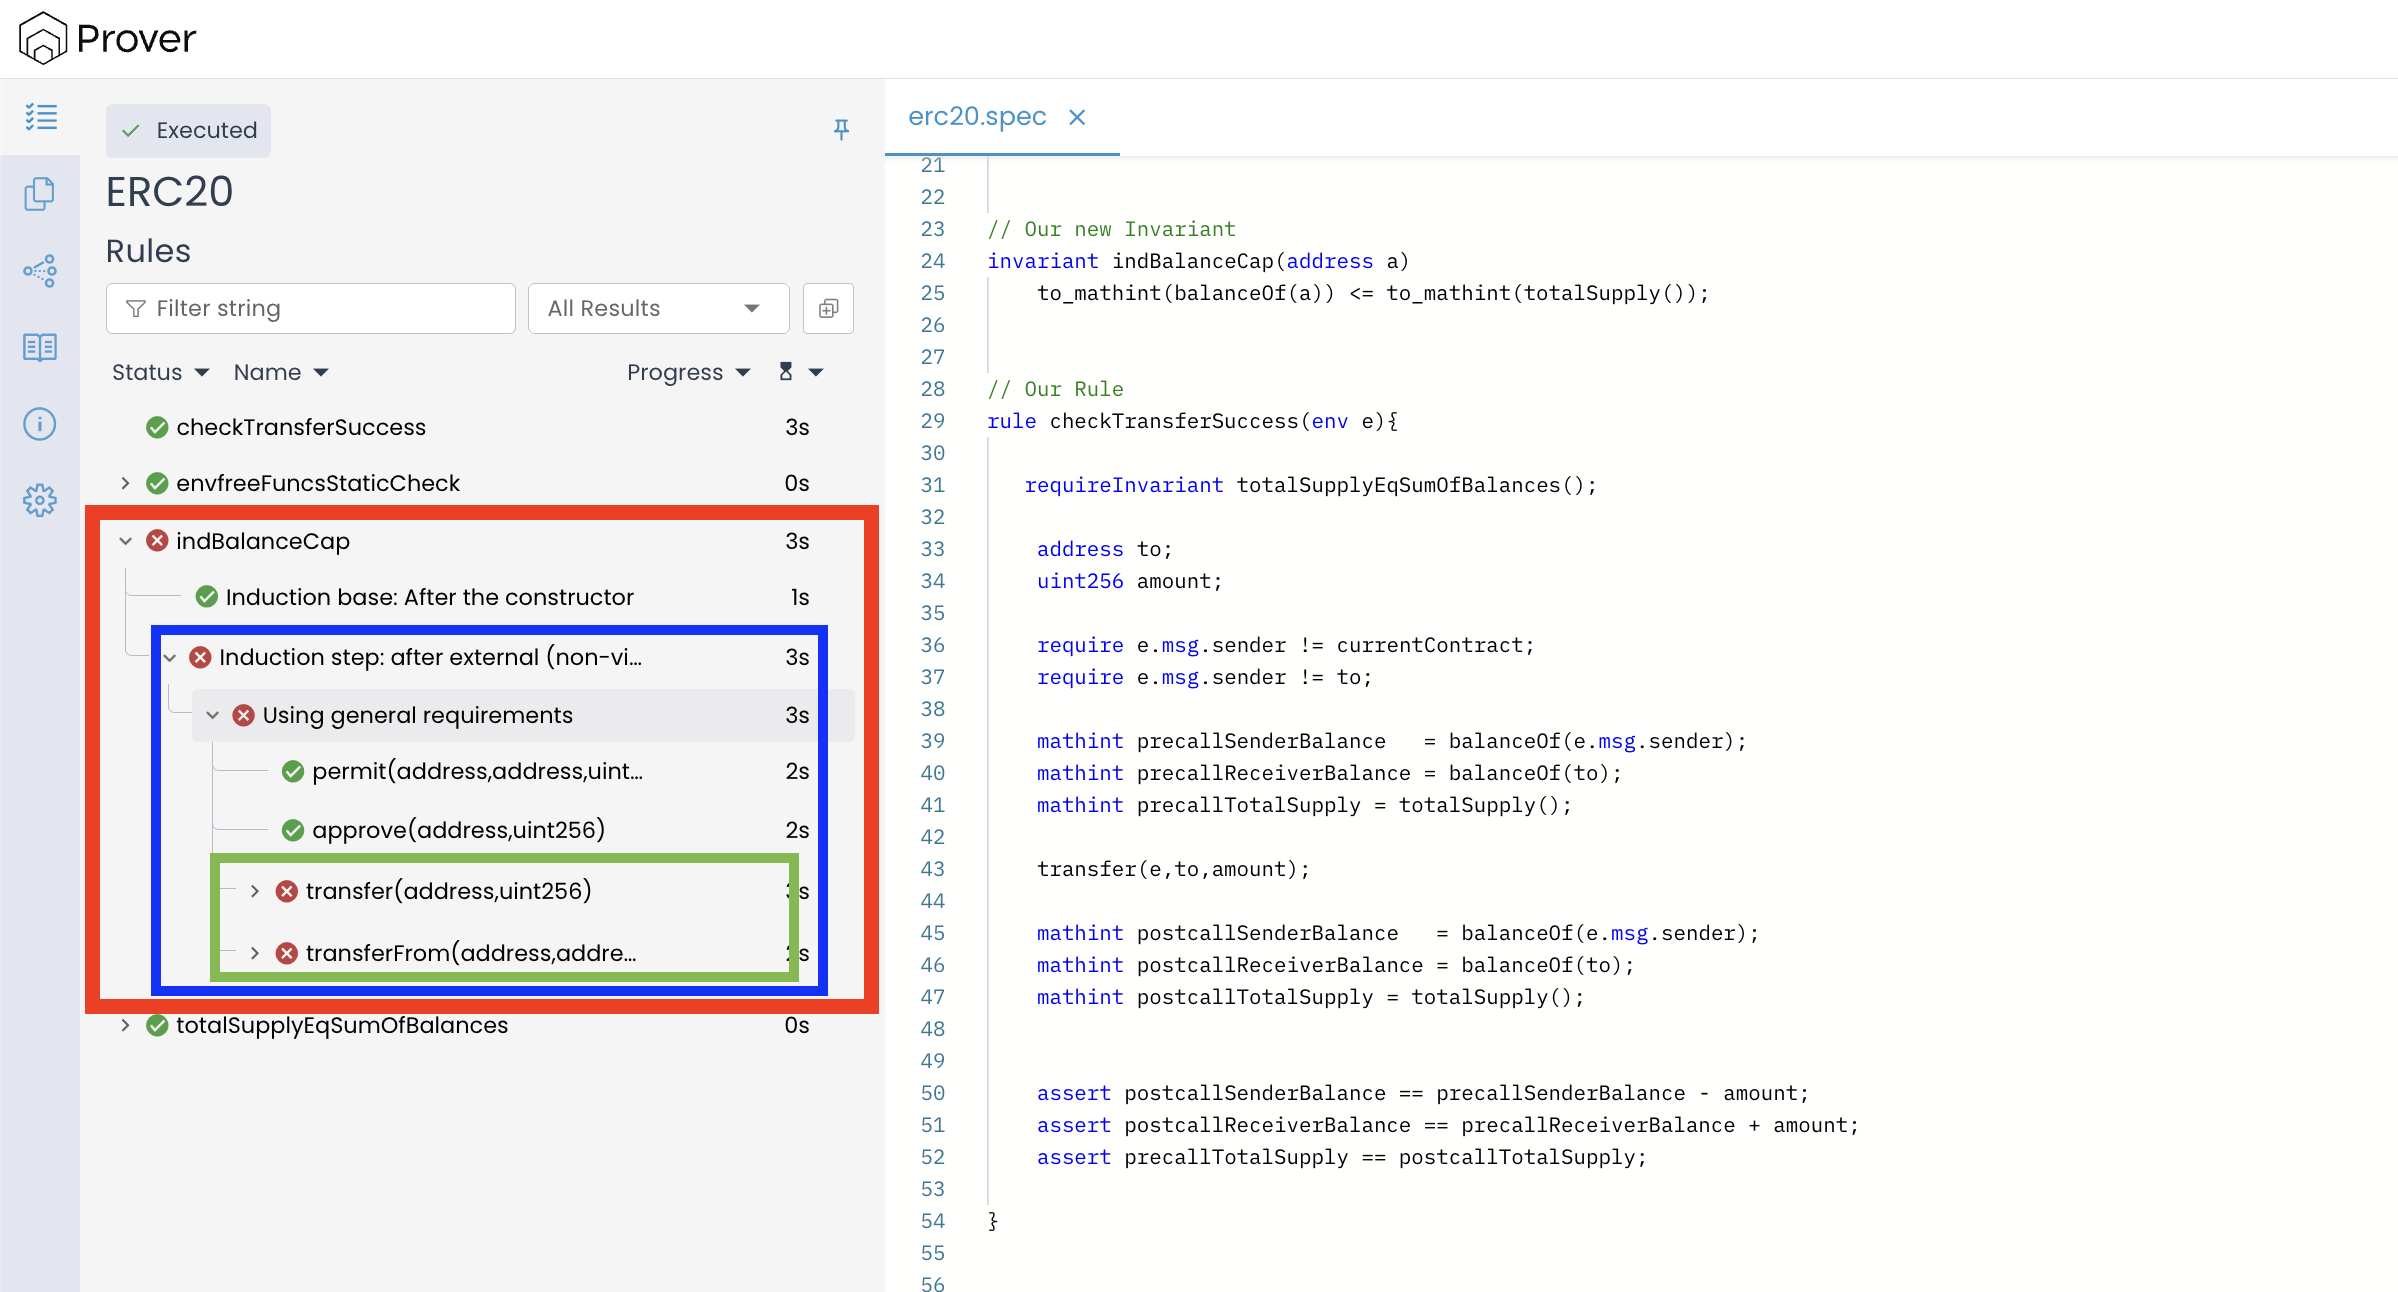The width and height of the screenshot is (2398, 1292).
Task: Open the All Results filter dropdown
Action: point(657,308)
